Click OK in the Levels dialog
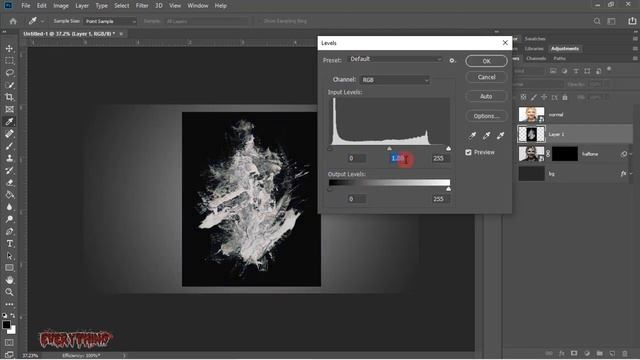This screenshot has height=360, width=640. click(x=487, y=61)
